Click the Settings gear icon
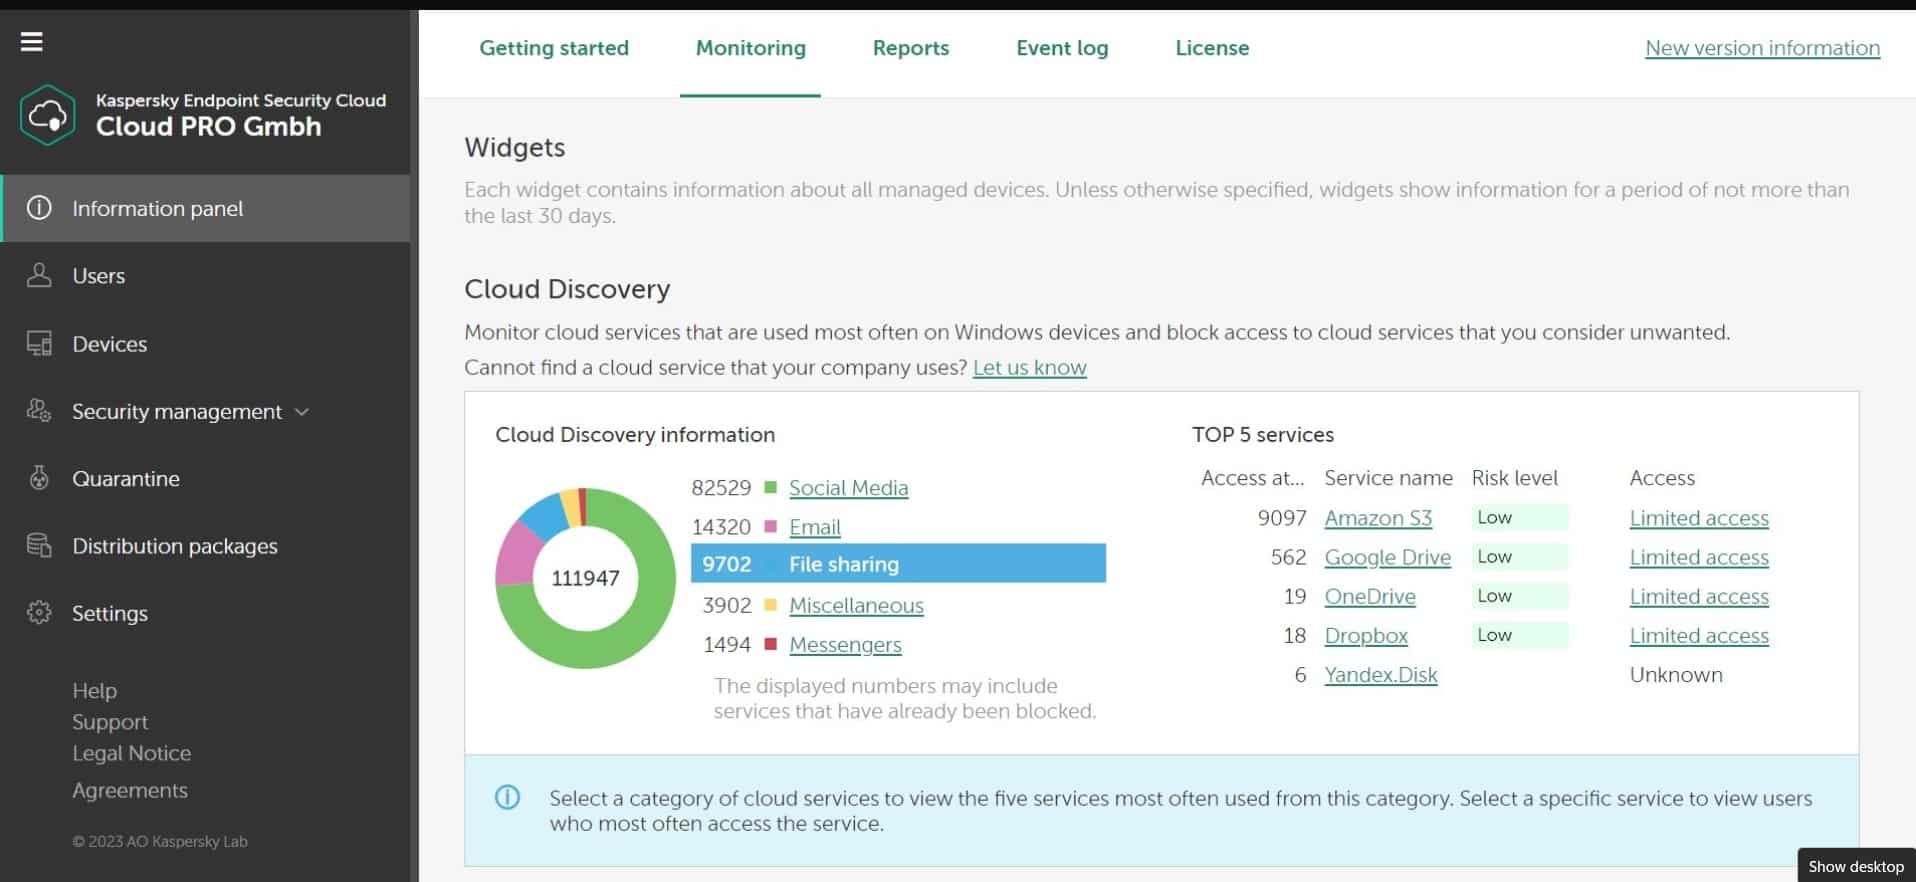 click(x=39, y=612)
